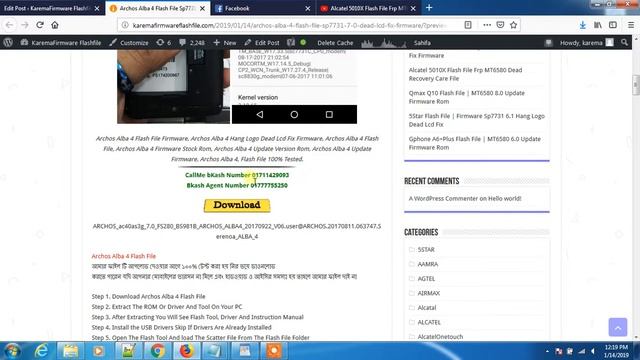Open Qmax Q10 Flash File link
This screenshot has height=360, width=640.
467,97
